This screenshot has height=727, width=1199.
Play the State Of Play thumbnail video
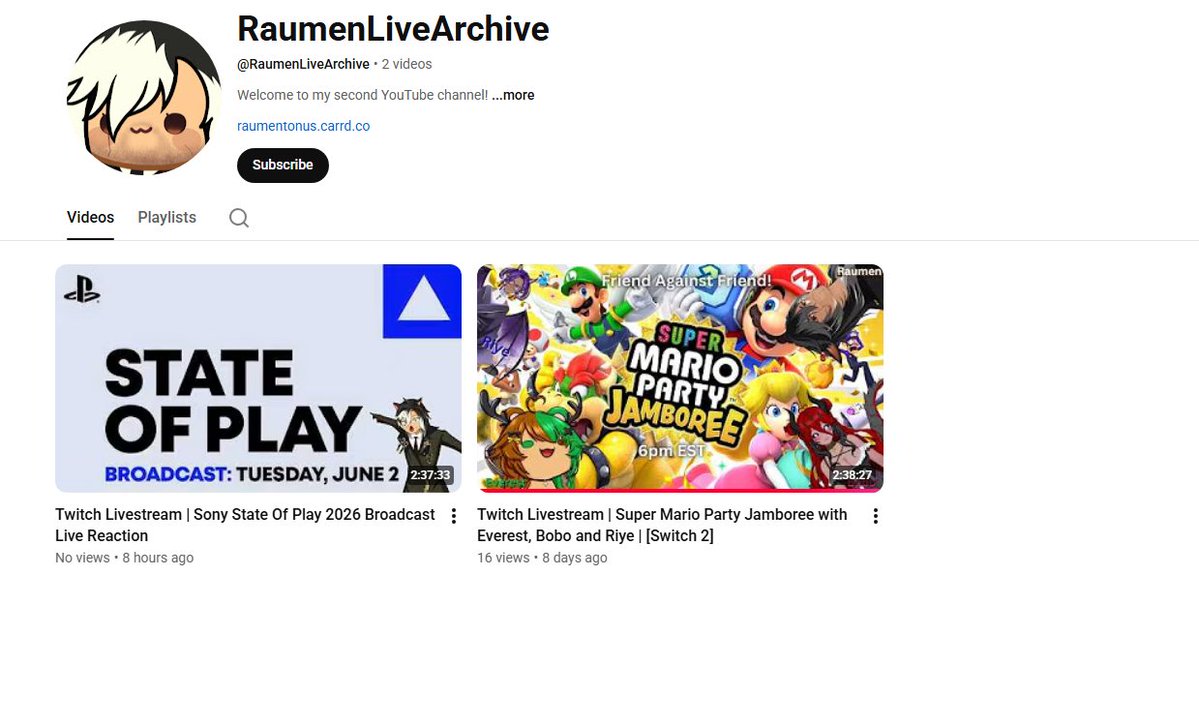(258, 378)
